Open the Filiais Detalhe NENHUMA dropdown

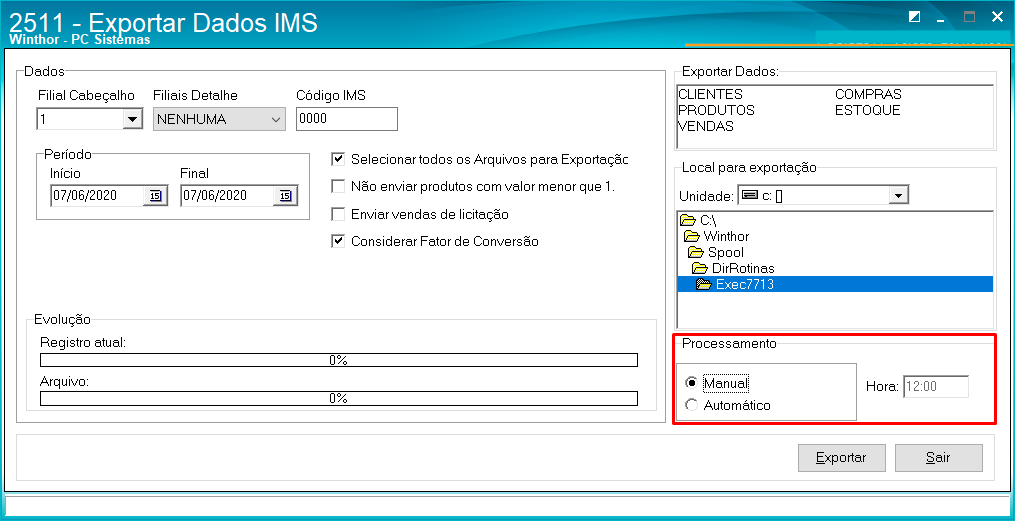click(219, 119)
